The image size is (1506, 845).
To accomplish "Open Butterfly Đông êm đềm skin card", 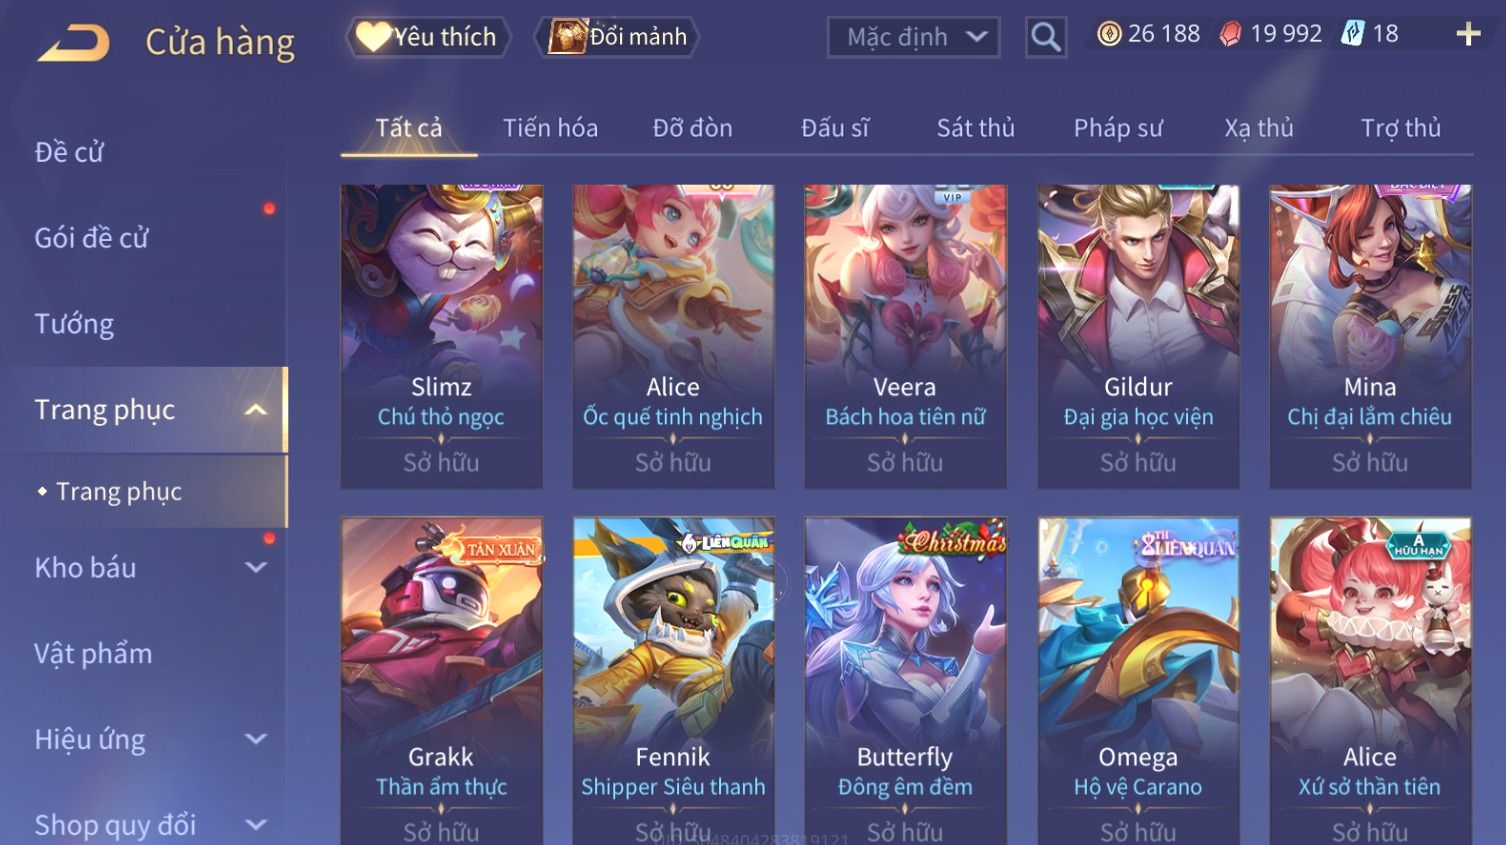I will tap(905, 680).
